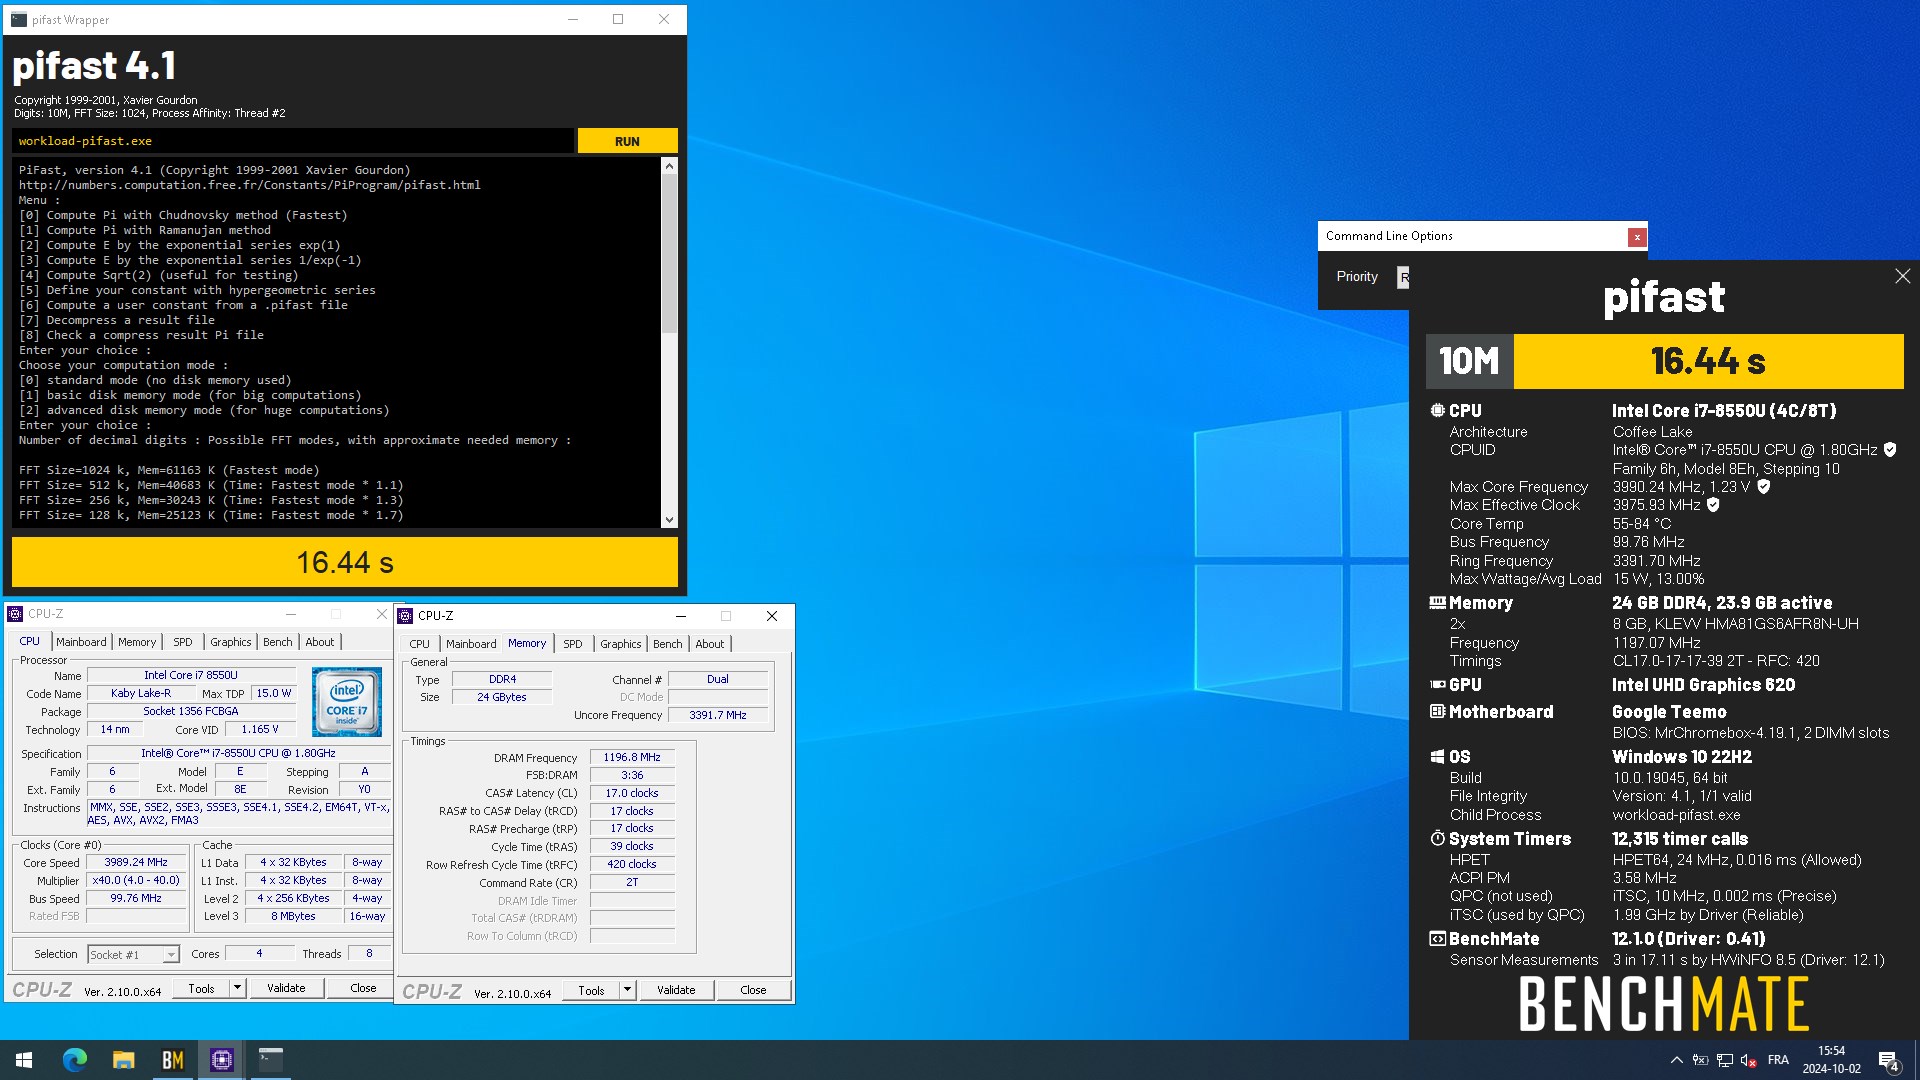Launch Microsoft Edge from taskbar
1920x1080 pixels.
click(x=74, y=1060)
